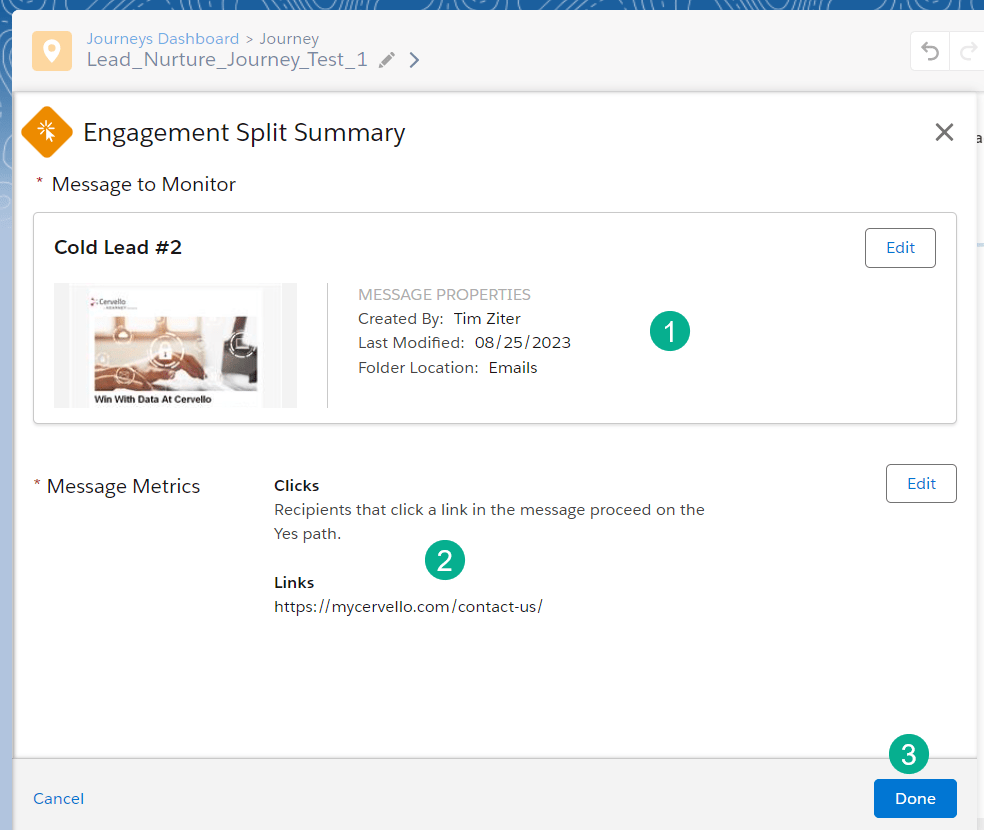
Task: Edit the Message Metrics settings
Action: tap(921, 483)
